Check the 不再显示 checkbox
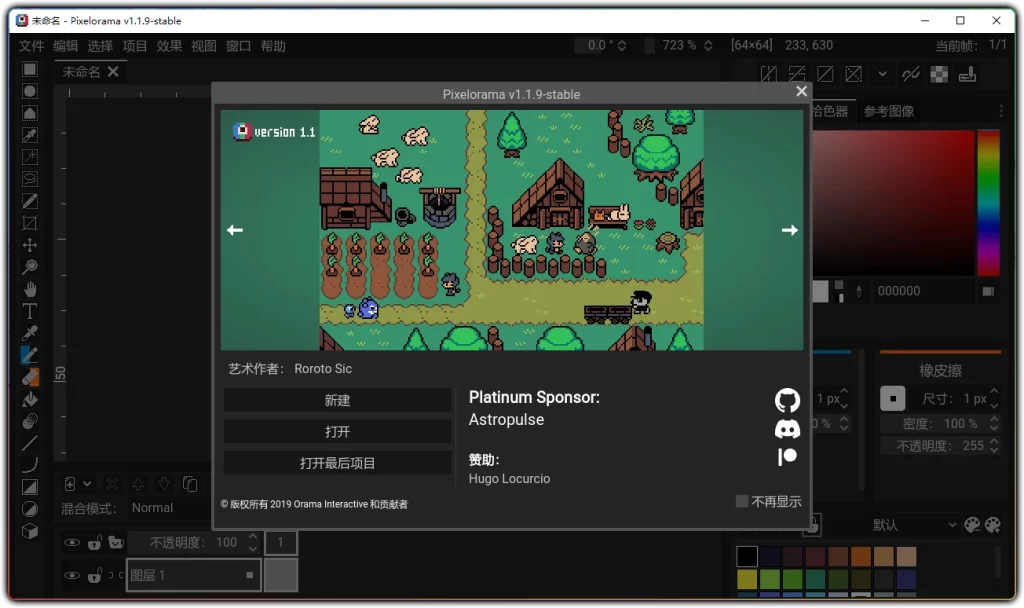Screen dimensions: 1024x608 (x=741, y=501)
